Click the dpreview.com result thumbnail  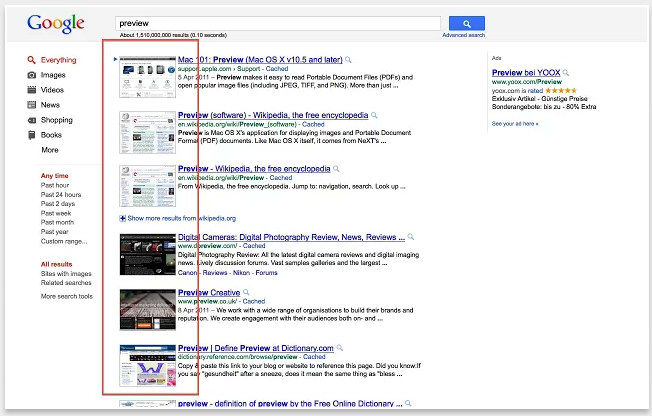click(147, 255)
